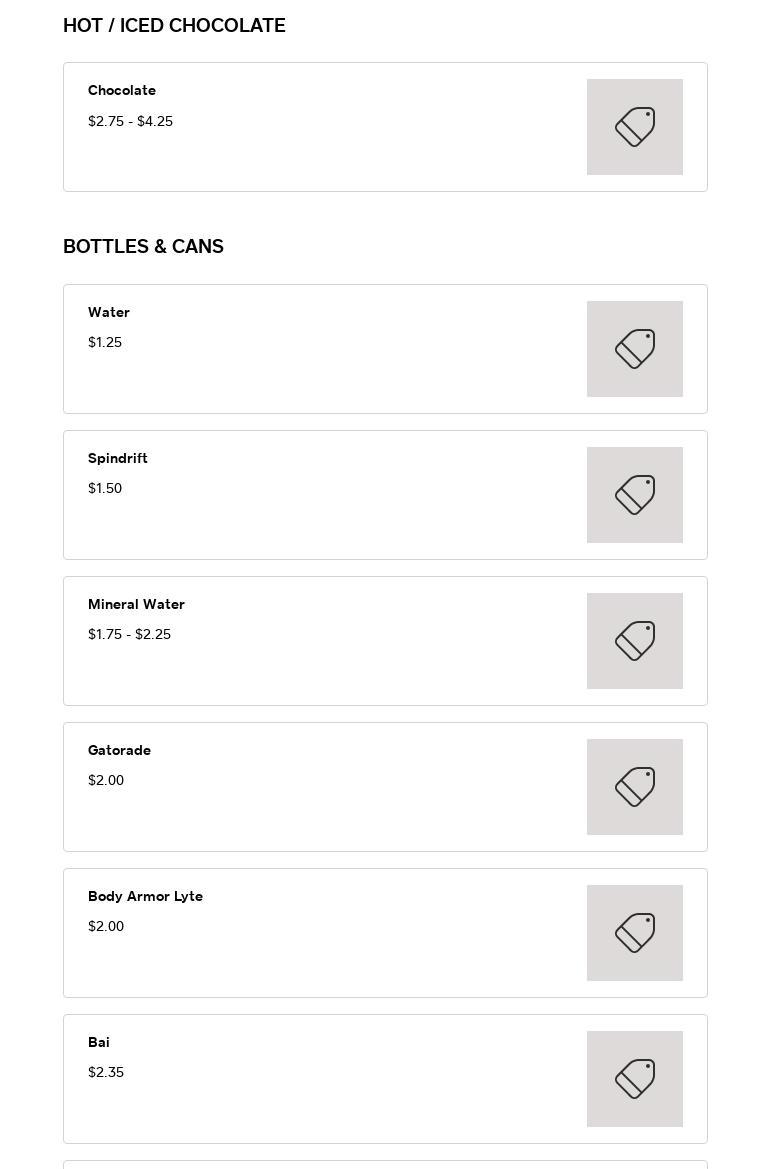Click the $1.75 - $2.25 price text
The width and height of the screenshot is (770, 1169).
click(x=129, y=634)
